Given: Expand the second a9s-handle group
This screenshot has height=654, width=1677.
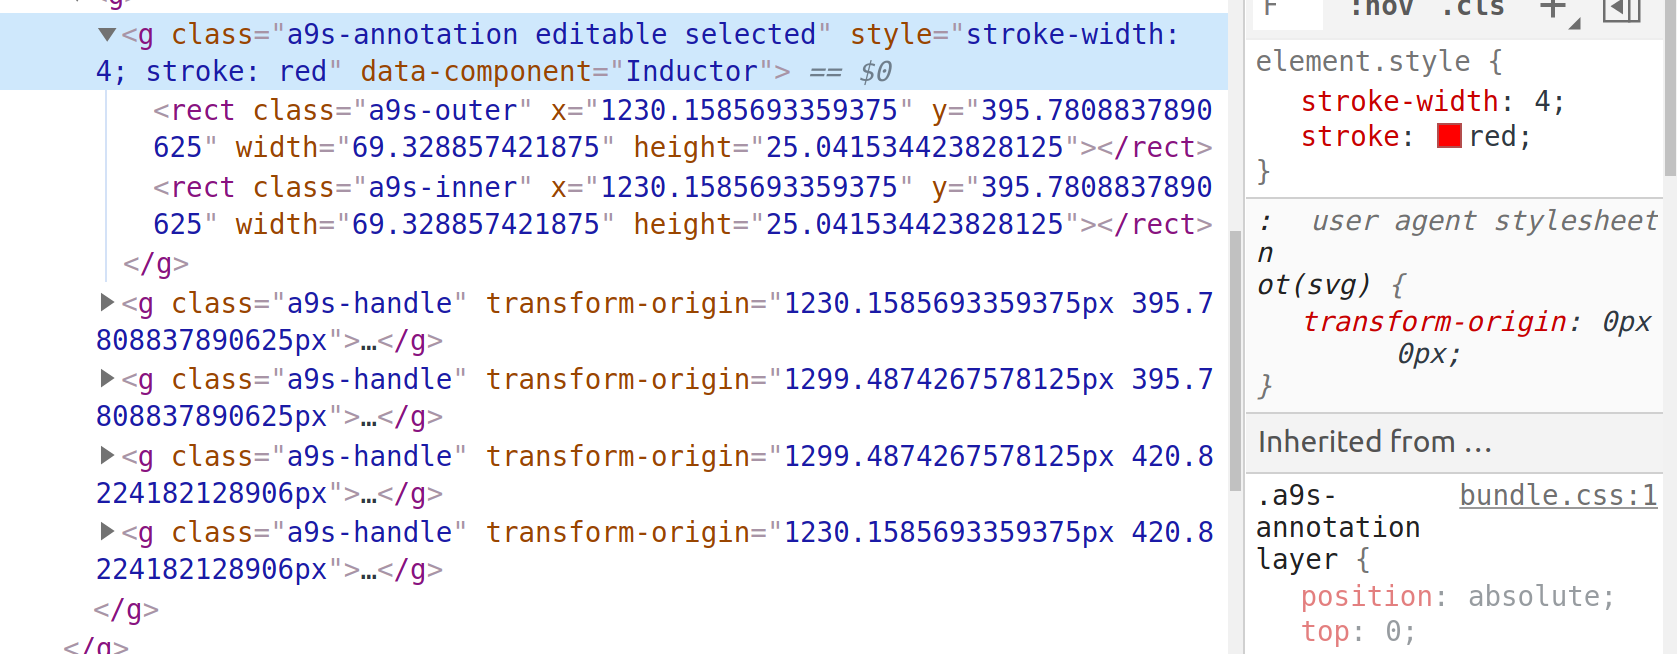Looking at the screenshot, I should pos(106,379).
